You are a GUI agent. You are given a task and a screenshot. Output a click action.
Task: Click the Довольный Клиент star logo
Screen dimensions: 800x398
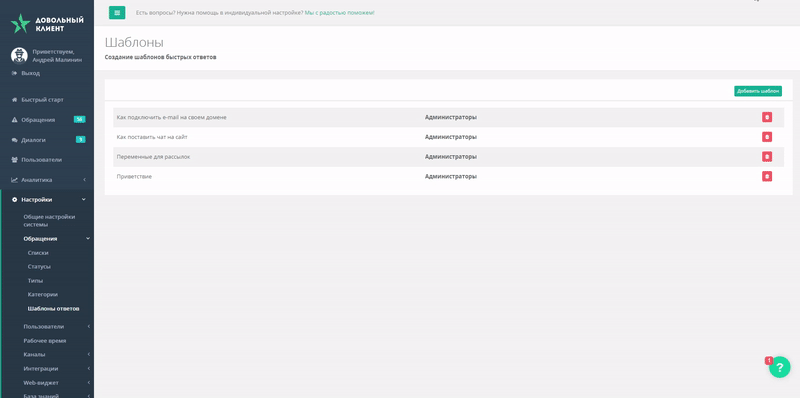(20, 23)
